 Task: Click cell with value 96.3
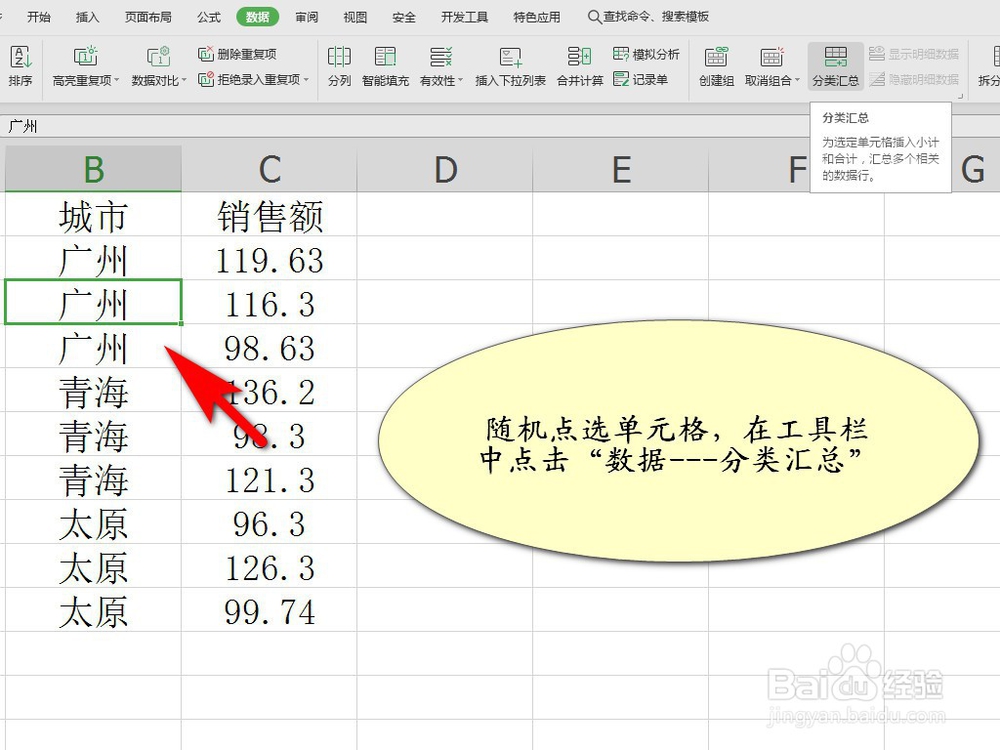[x=270, y=524]
